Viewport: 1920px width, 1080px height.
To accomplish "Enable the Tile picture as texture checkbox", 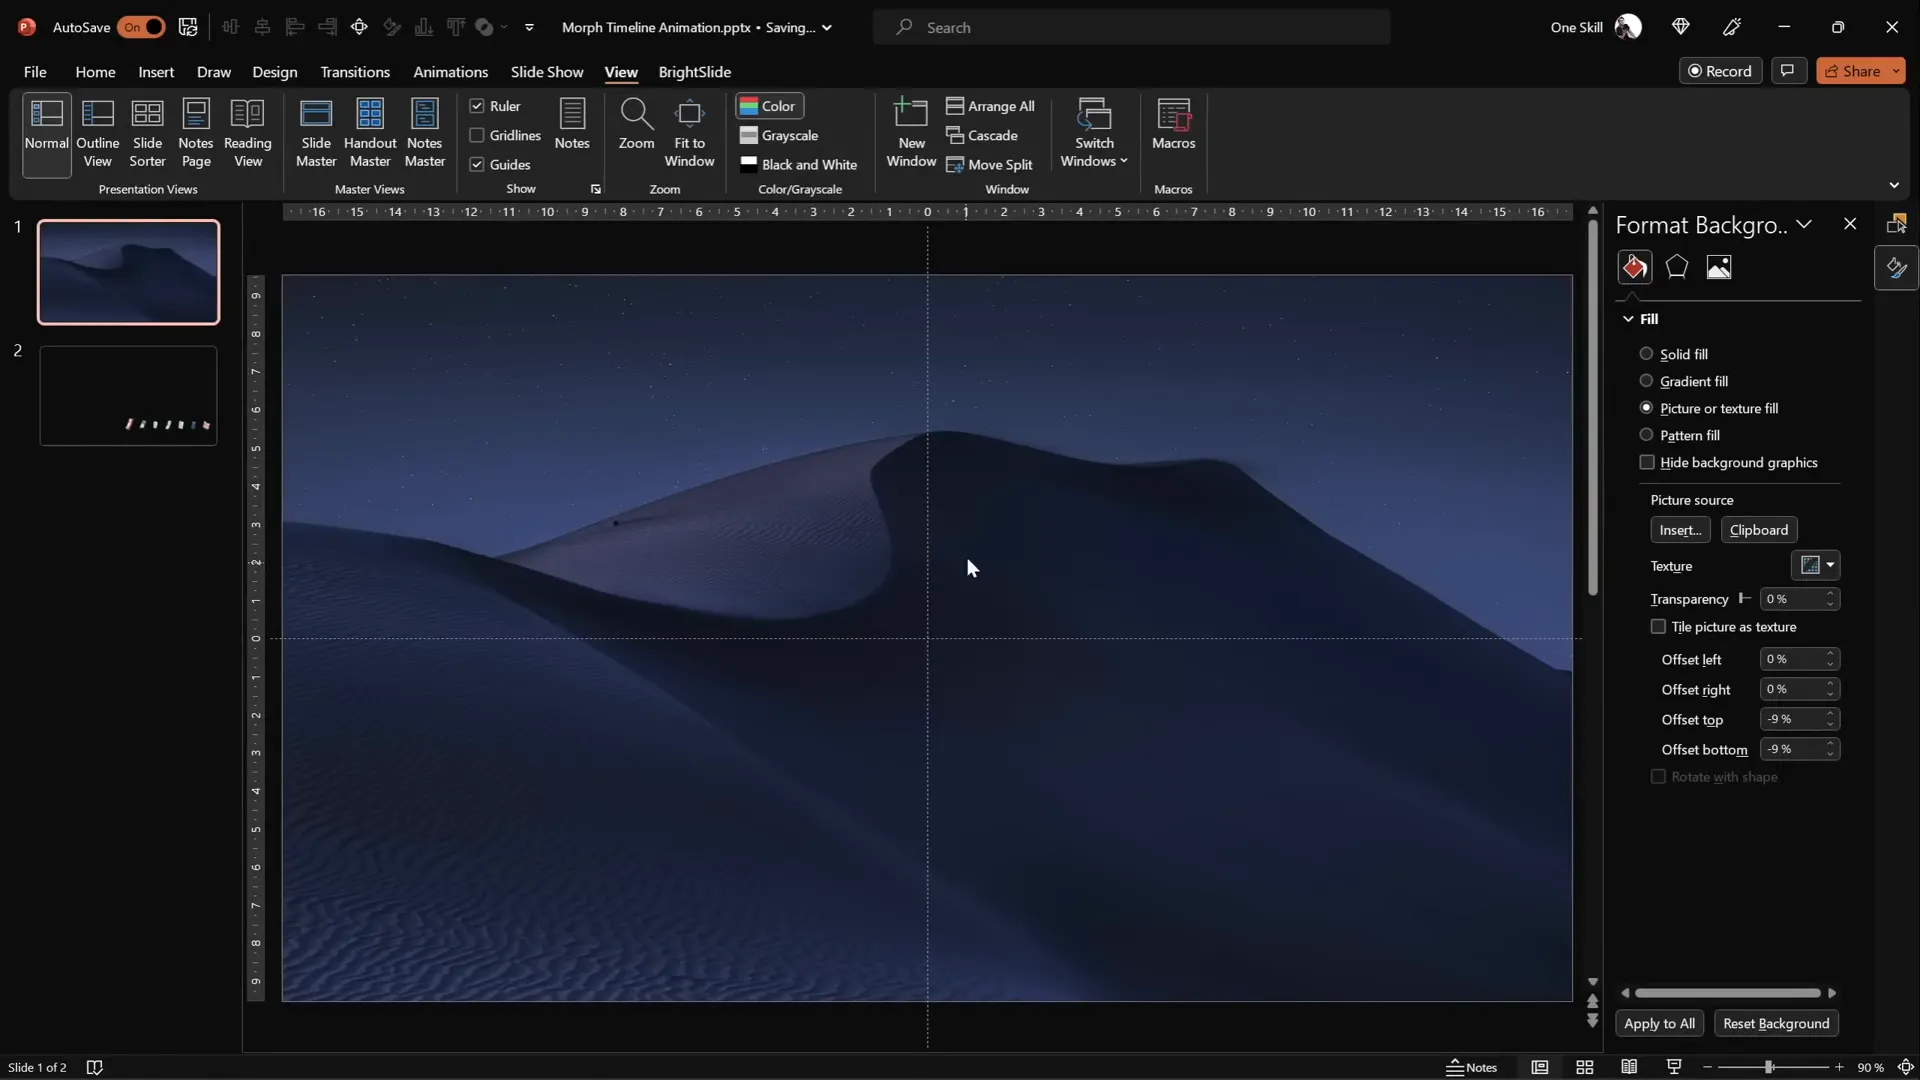I will (1657, 626).
